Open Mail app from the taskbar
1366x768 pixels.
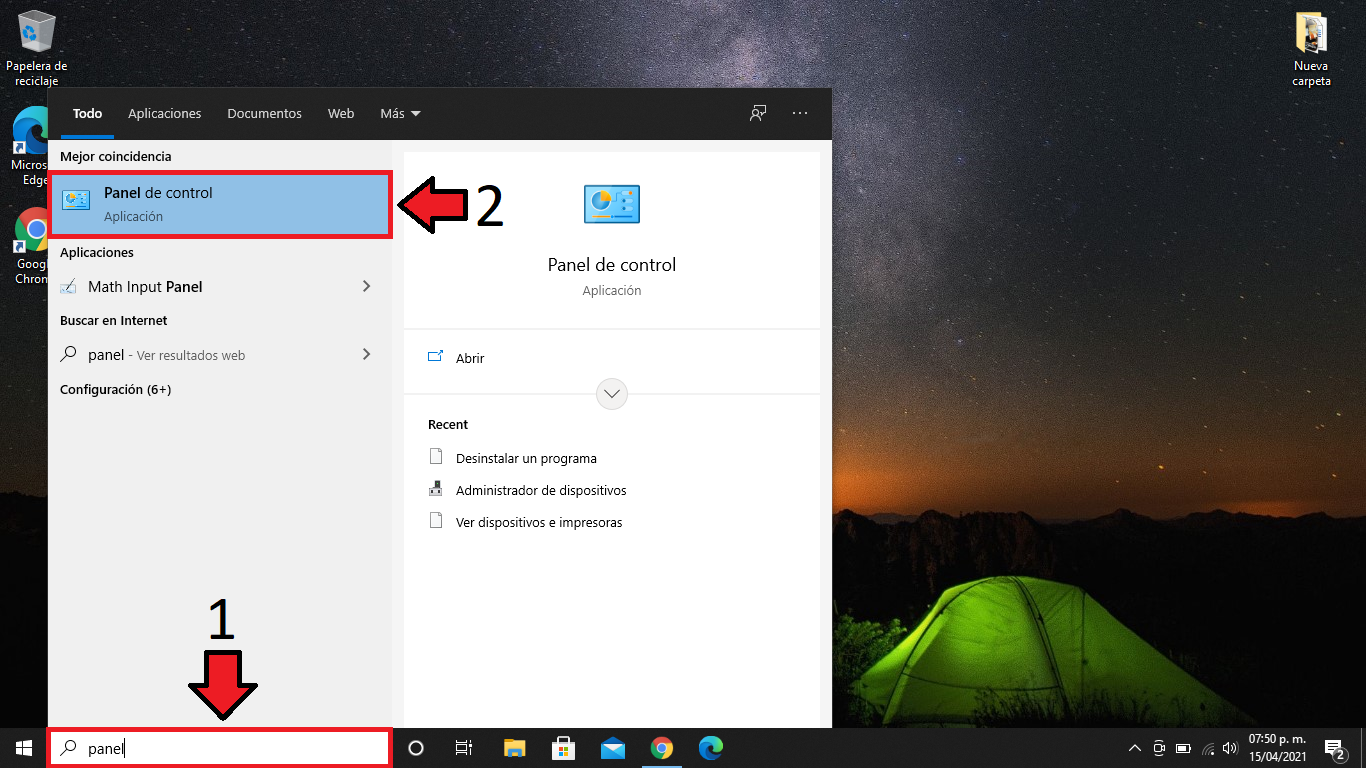pyautogui.click(x=612, y=748)
